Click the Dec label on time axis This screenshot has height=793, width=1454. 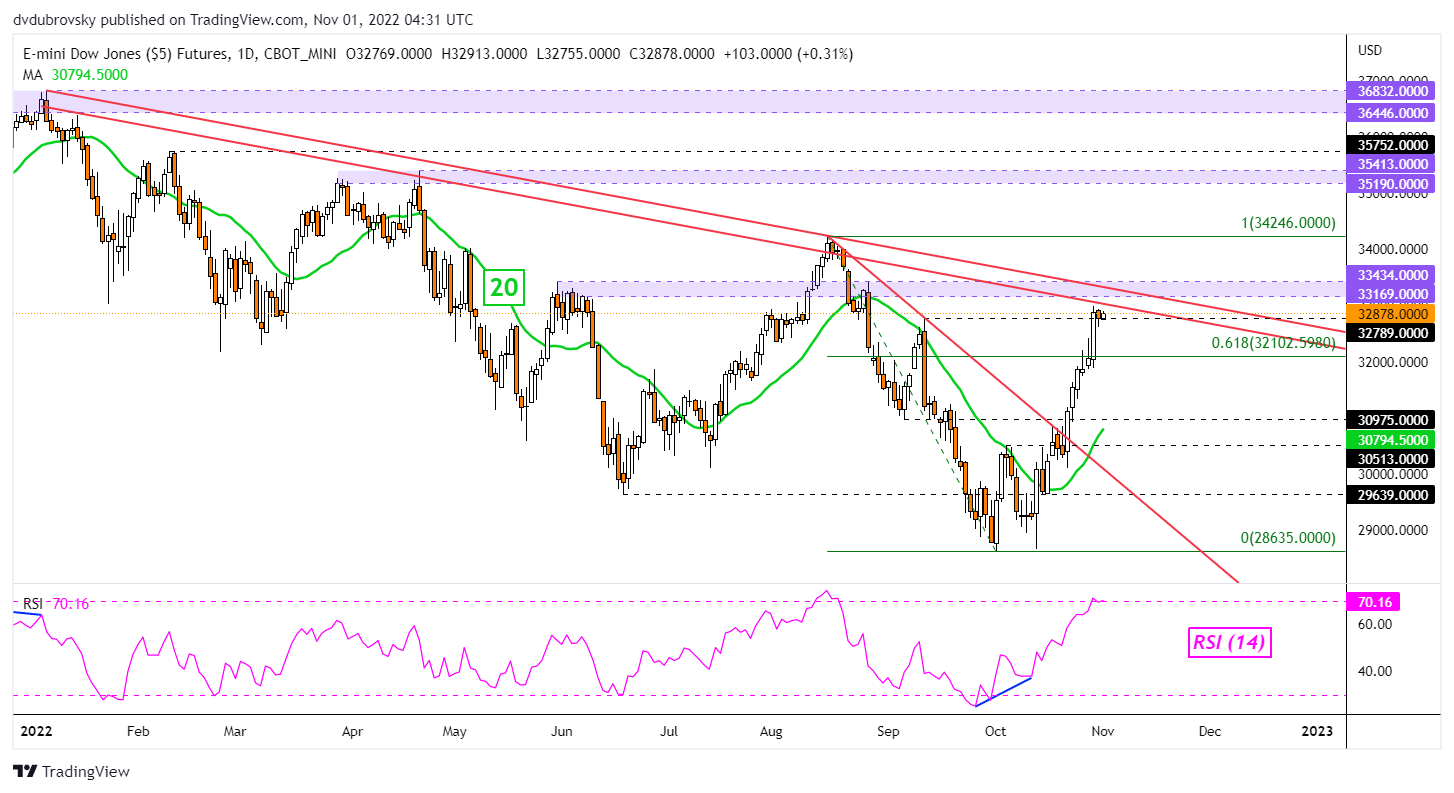click(x=1210, y=731)
